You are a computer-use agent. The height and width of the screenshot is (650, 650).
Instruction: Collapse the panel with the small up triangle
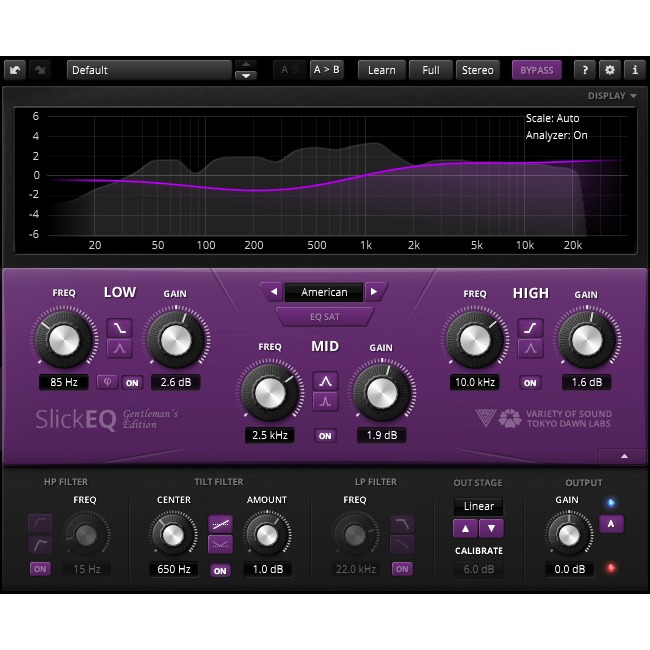[x=624, y=456]
